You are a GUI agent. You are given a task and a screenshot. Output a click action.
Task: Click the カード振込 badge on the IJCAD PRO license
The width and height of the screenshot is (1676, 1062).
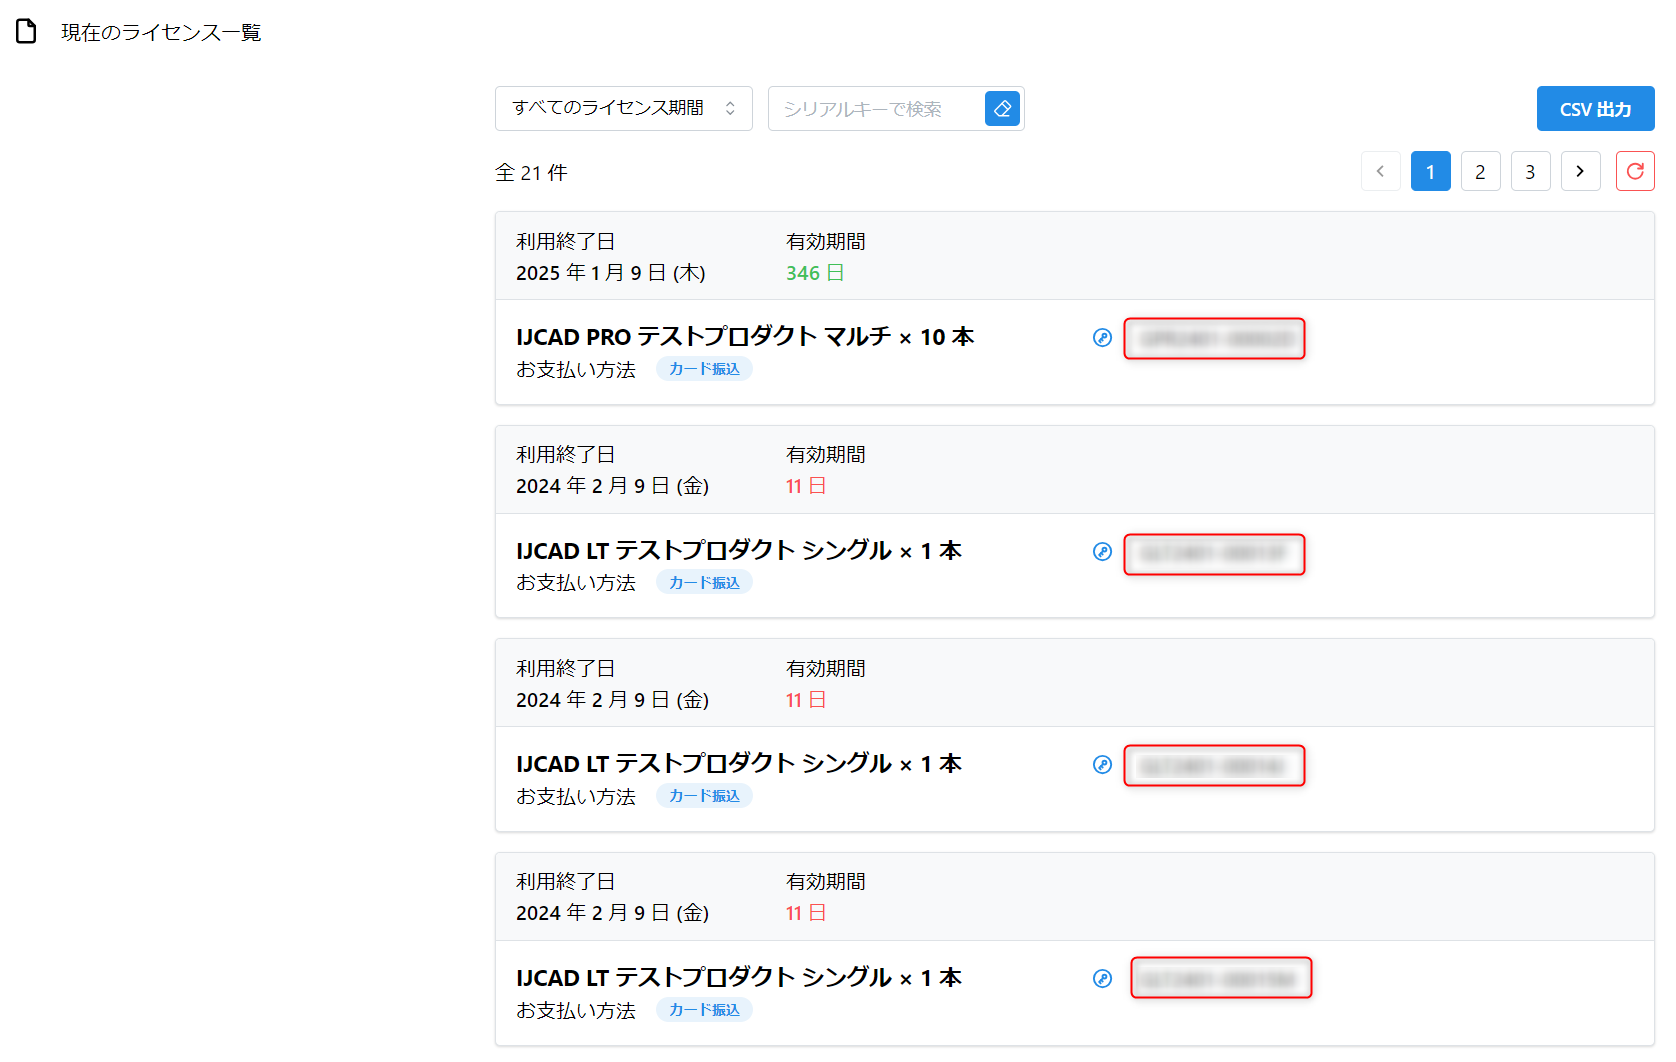coord(704,368)
